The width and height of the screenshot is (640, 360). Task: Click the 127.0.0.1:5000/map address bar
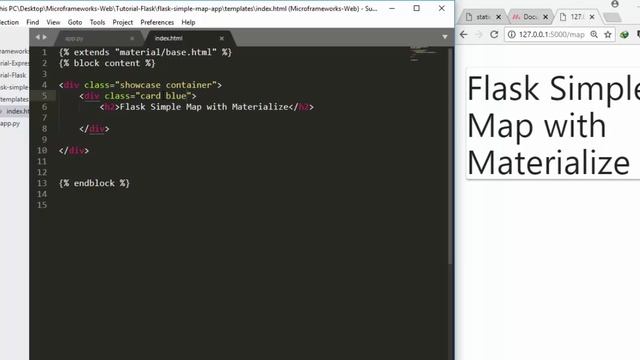tap(552, 35)
